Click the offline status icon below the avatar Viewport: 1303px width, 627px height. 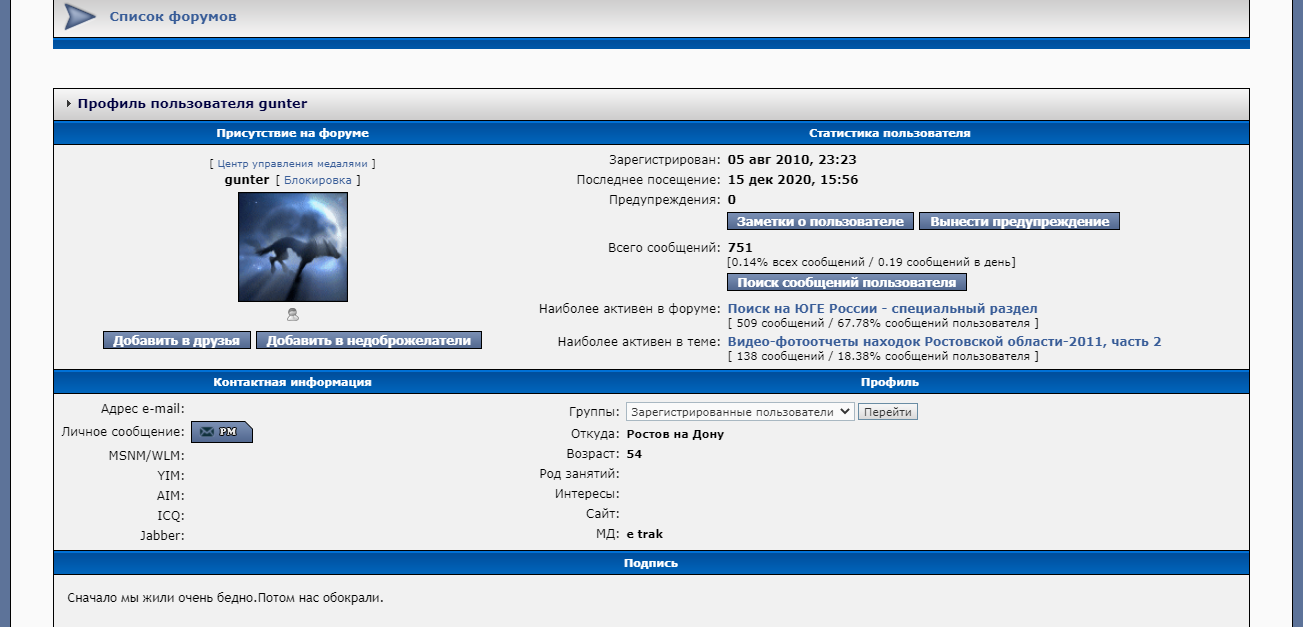pyautogui.click(x=292, y=312)
